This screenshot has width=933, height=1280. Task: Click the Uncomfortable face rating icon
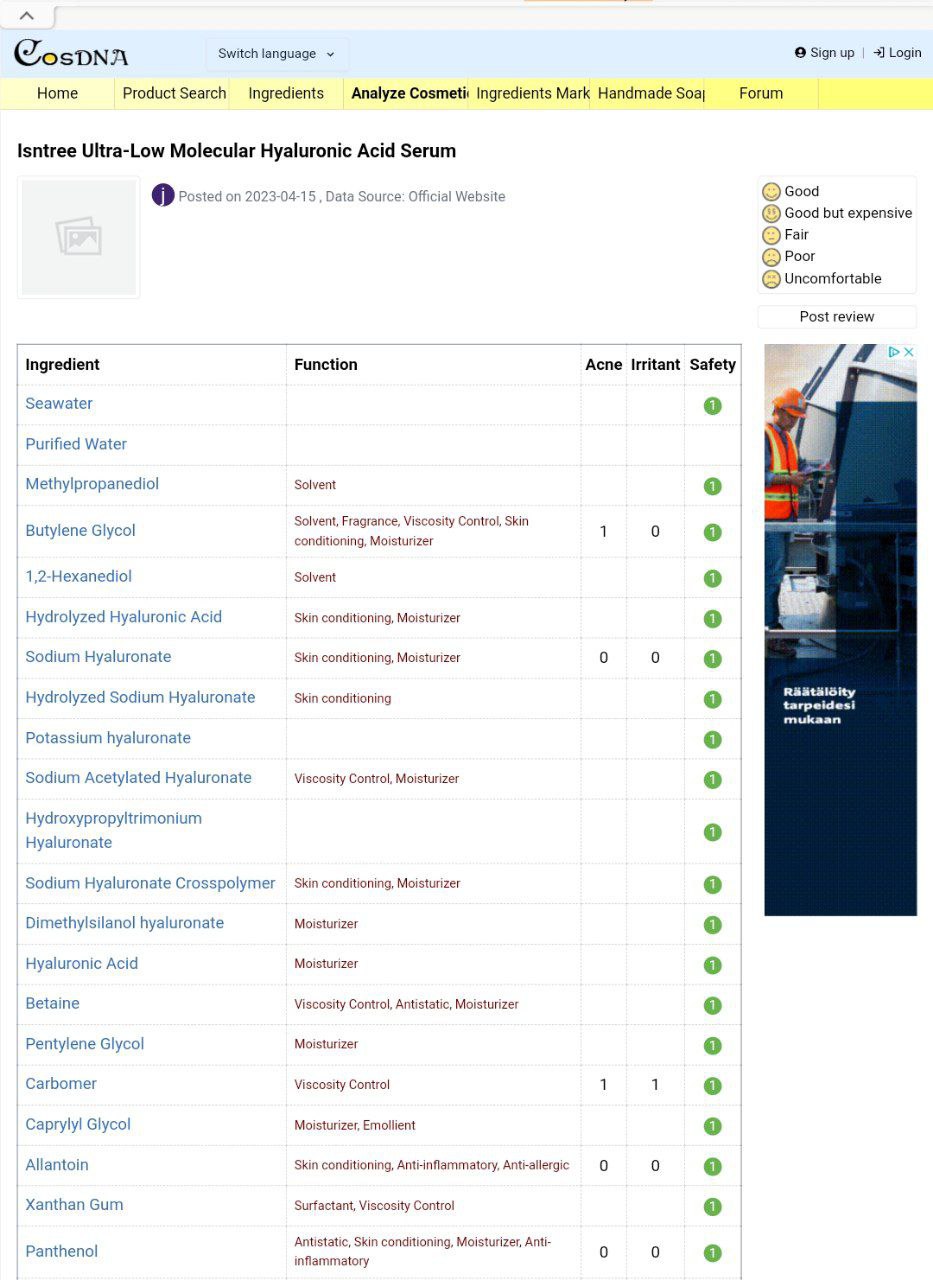click(x=771, y=279)
